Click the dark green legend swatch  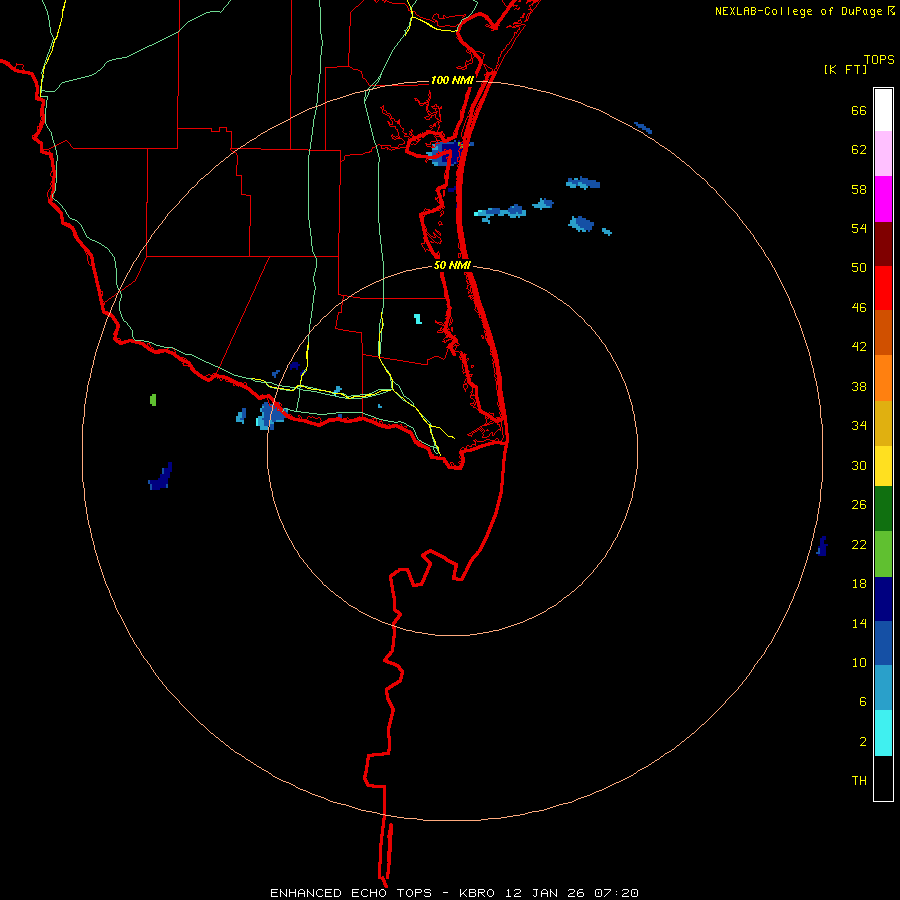883,509
